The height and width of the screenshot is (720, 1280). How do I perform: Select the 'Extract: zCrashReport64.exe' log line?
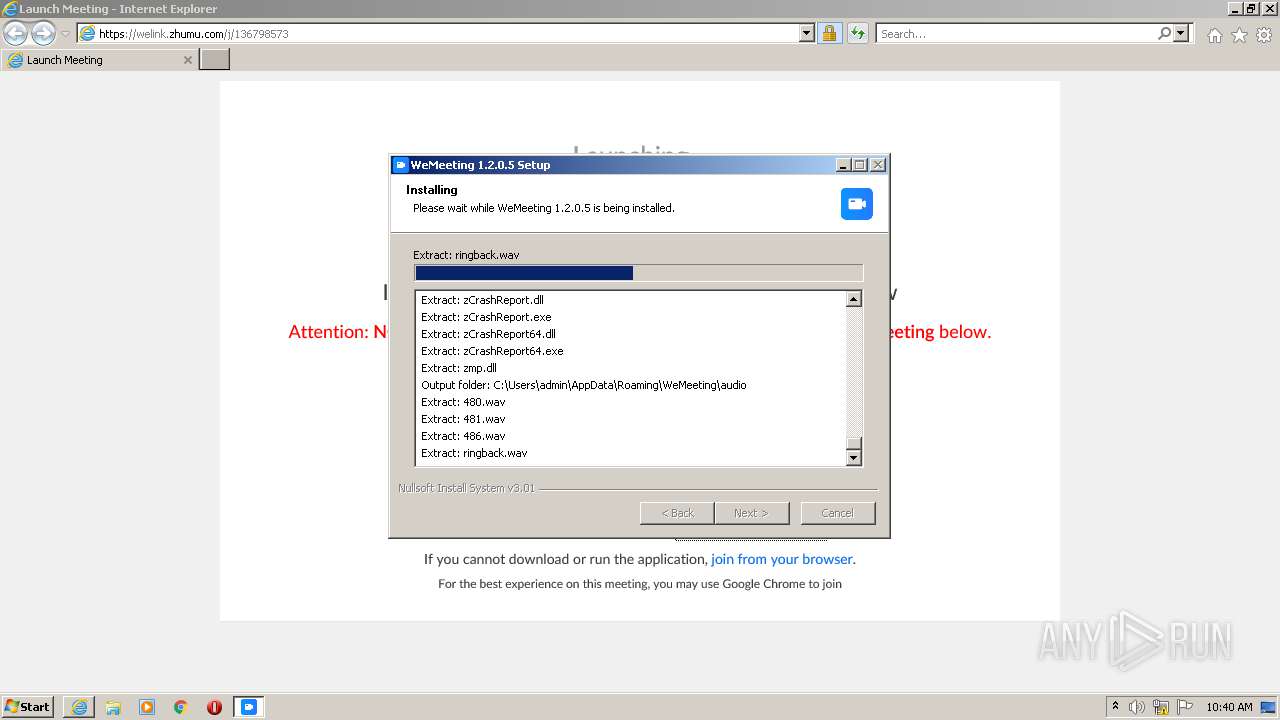pos(492,351)
